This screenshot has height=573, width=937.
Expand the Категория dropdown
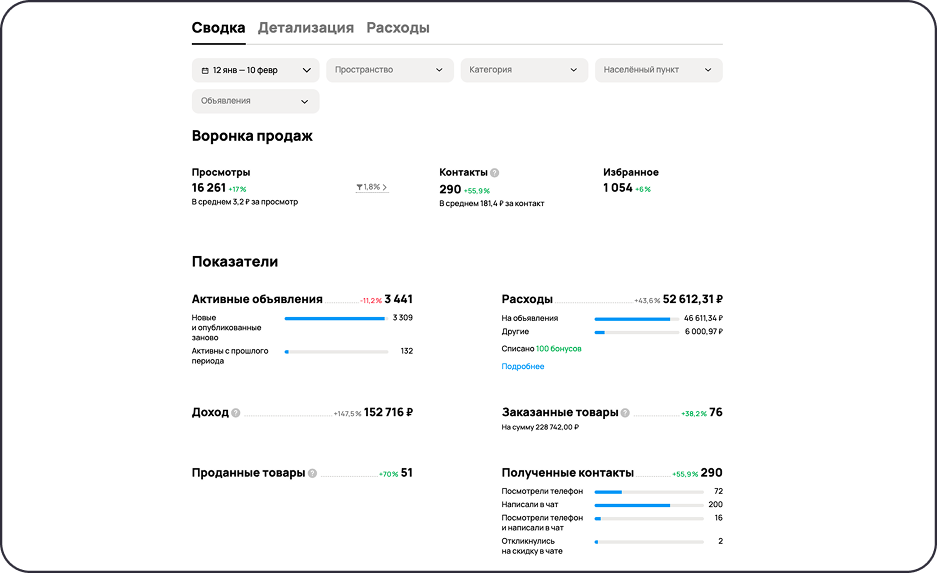pyautogui.click(x=524, y=70)
